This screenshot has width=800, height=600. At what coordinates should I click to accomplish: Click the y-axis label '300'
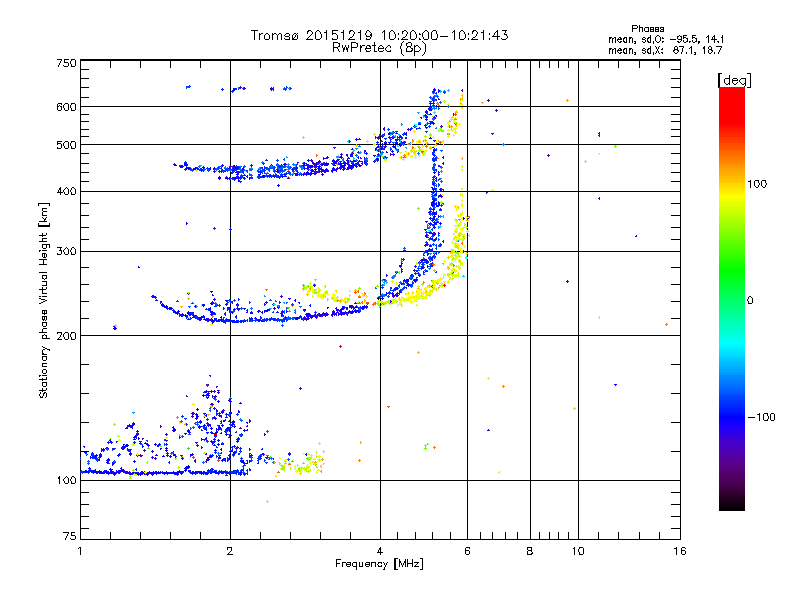[x=66, y=251]
